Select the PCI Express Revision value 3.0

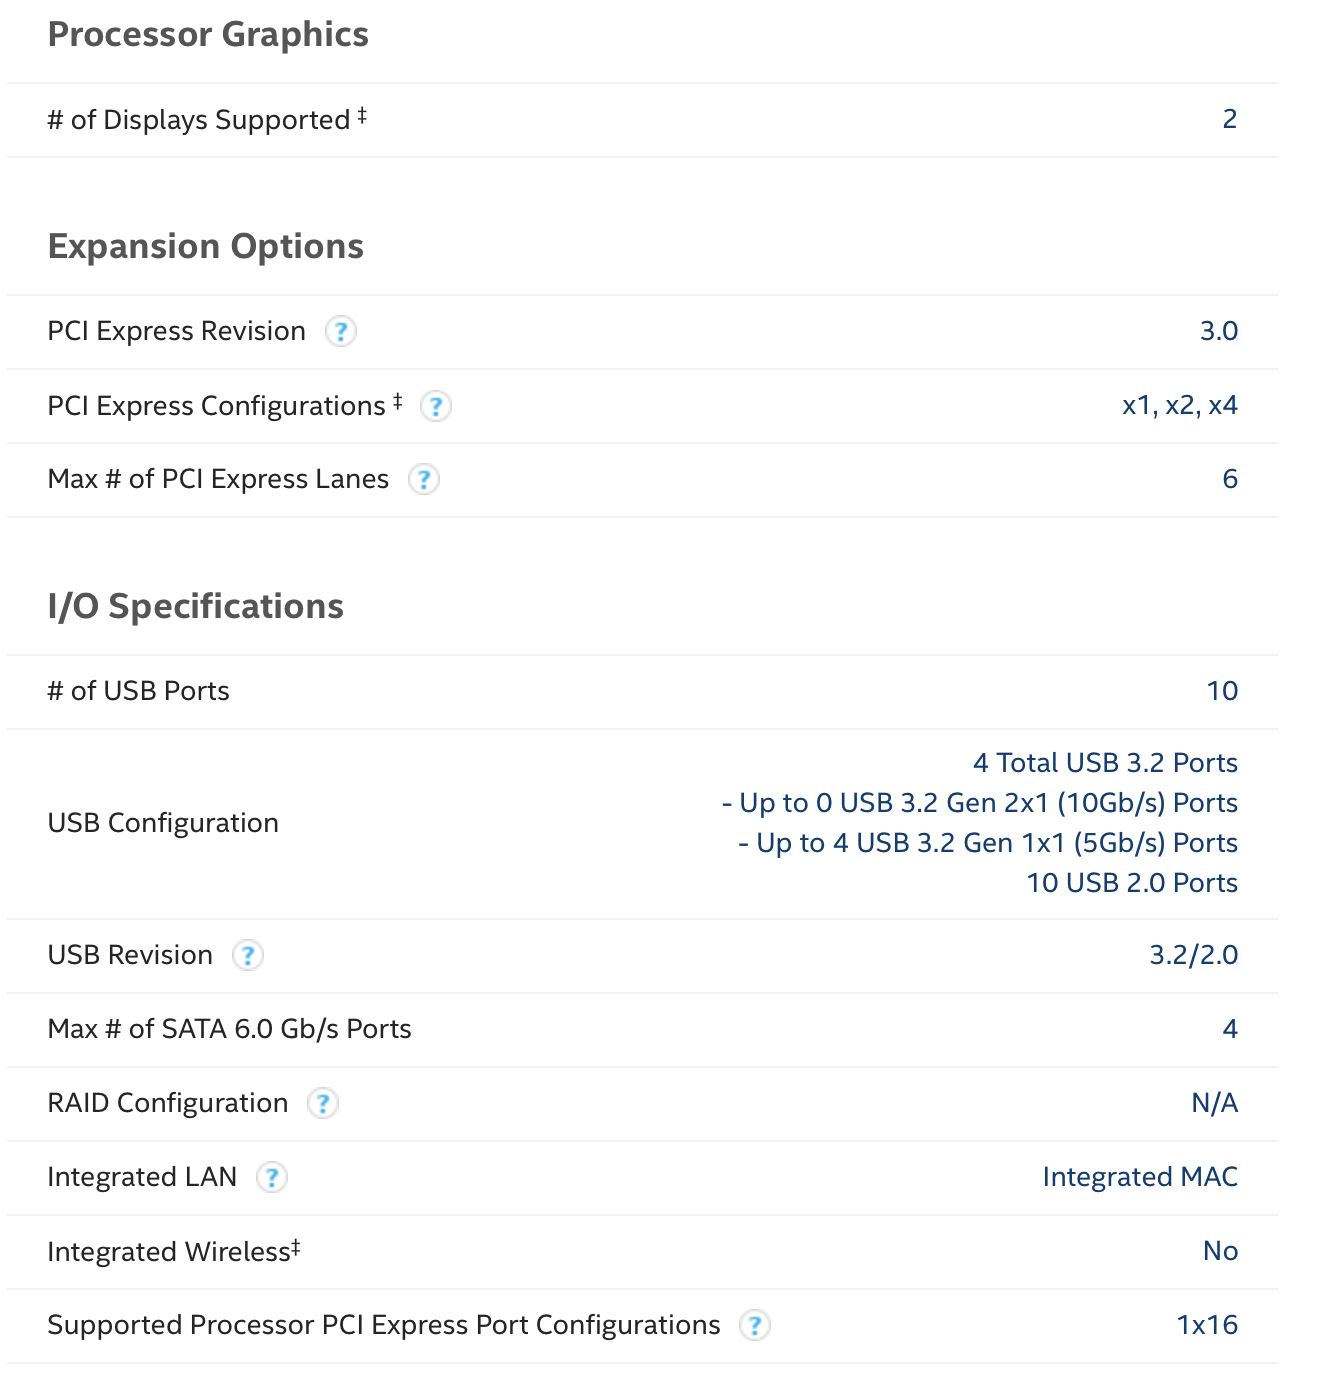[x=1219, y=331]
